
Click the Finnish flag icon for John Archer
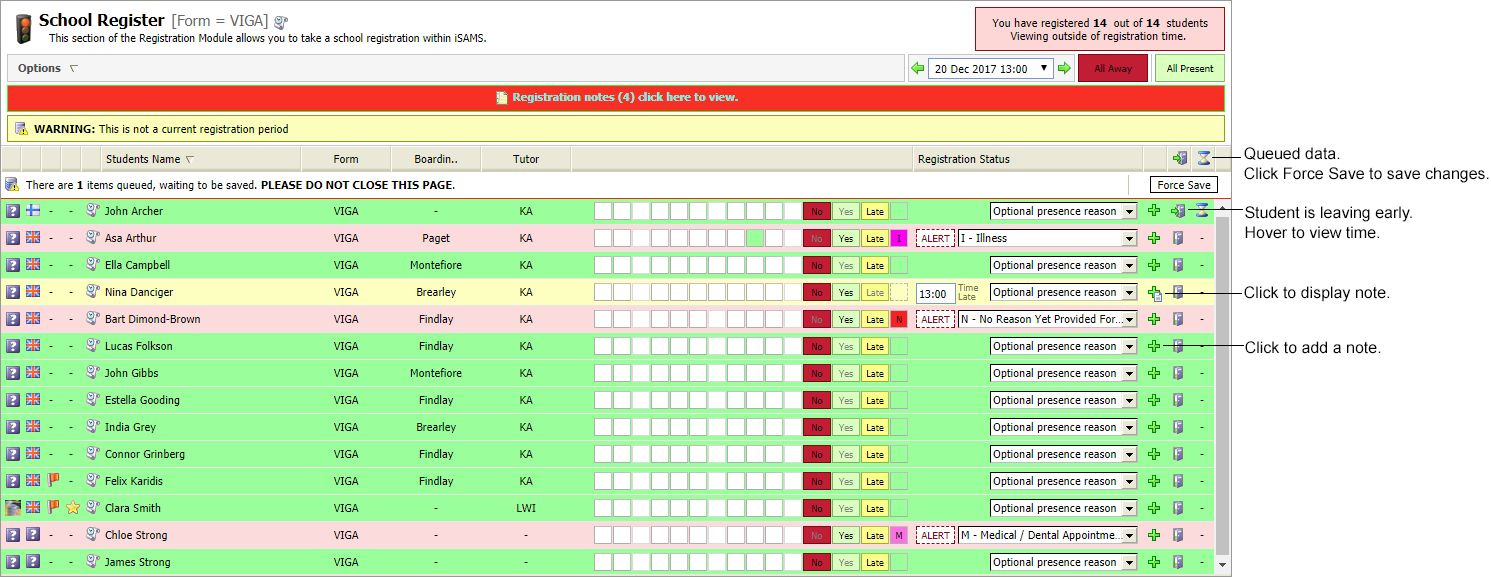click(x=33, y=211)
